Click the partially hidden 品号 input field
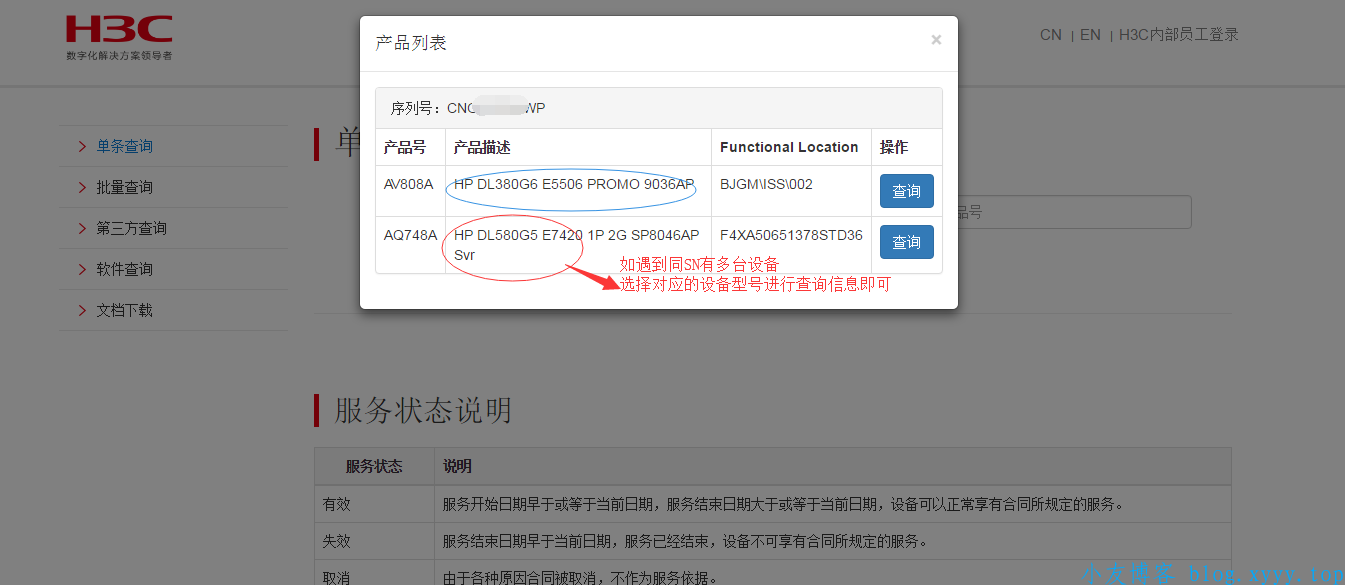The width and height of the screenshot is (1345, 585). click(x=1074, y=212)
